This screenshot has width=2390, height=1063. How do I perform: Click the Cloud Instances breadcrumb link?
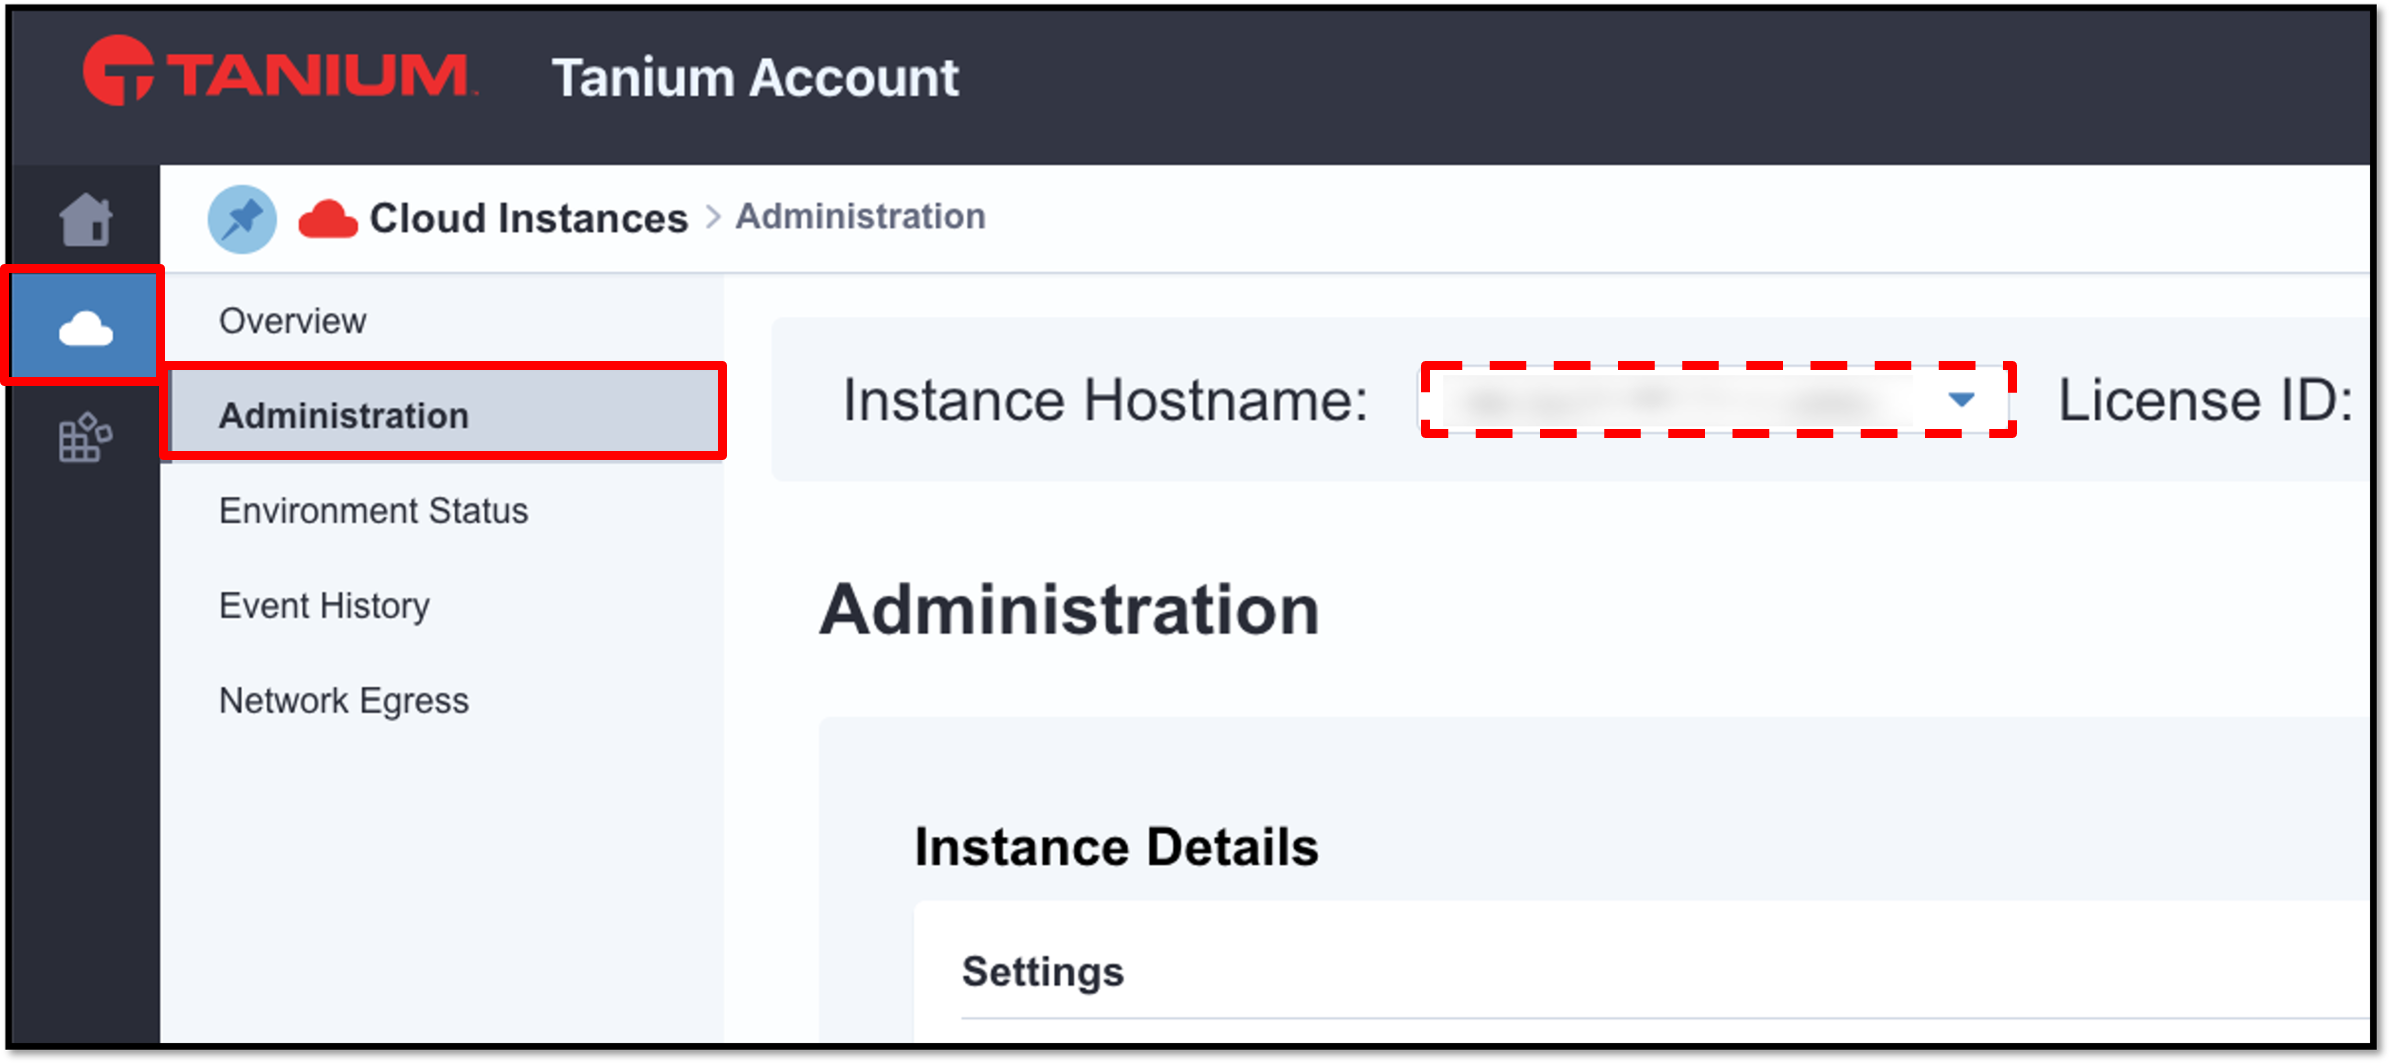[528, 218]
